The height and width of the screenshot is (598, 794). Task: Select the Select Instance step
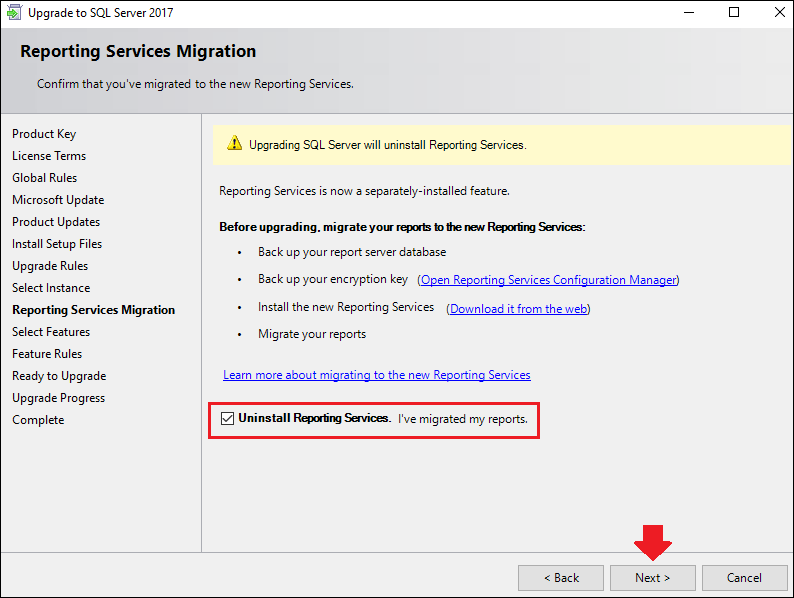[x=51, y=288]
